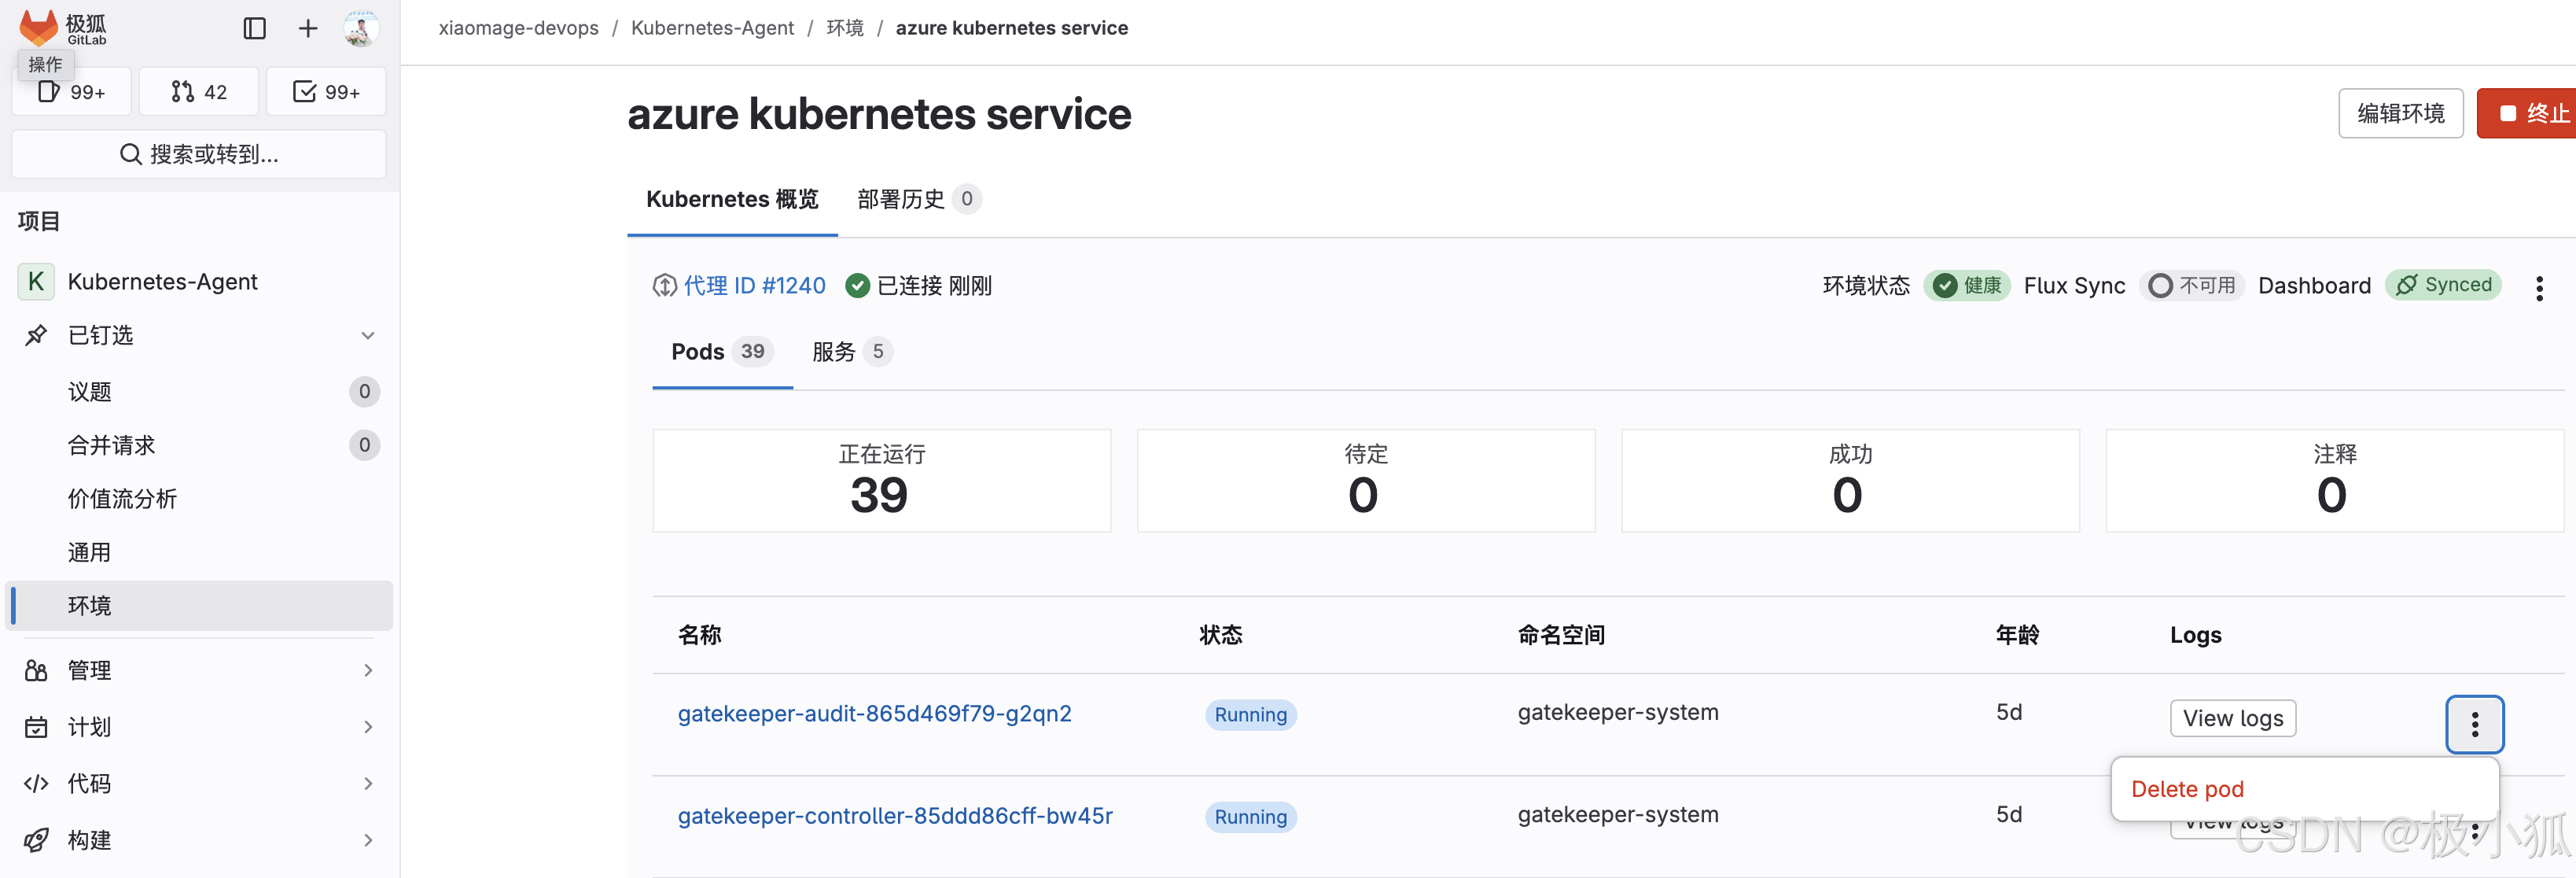Click Running badge of gatekeeper-audit row

point(1250,715)
